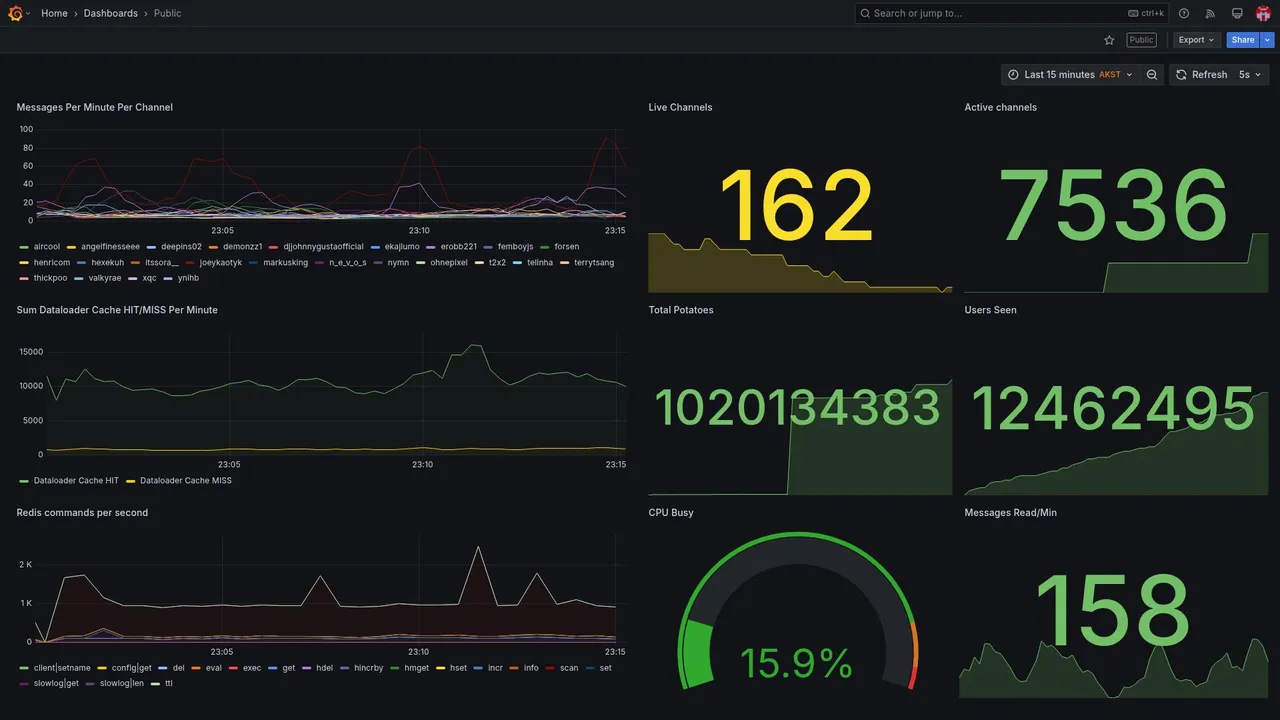Click the blue Share button
This screenshot has height=720, width=1280.
coord(1243,40)
